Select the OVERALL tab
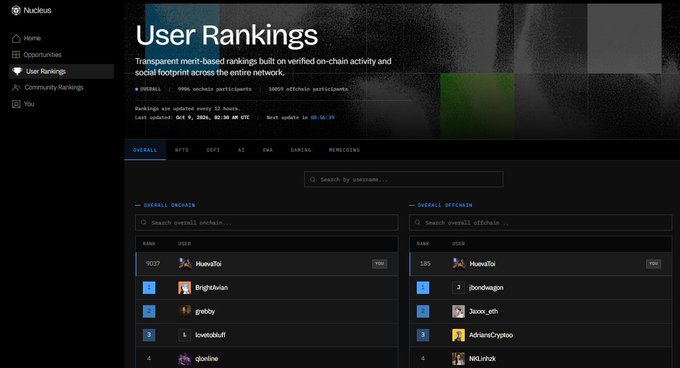 tap(145, 150)
